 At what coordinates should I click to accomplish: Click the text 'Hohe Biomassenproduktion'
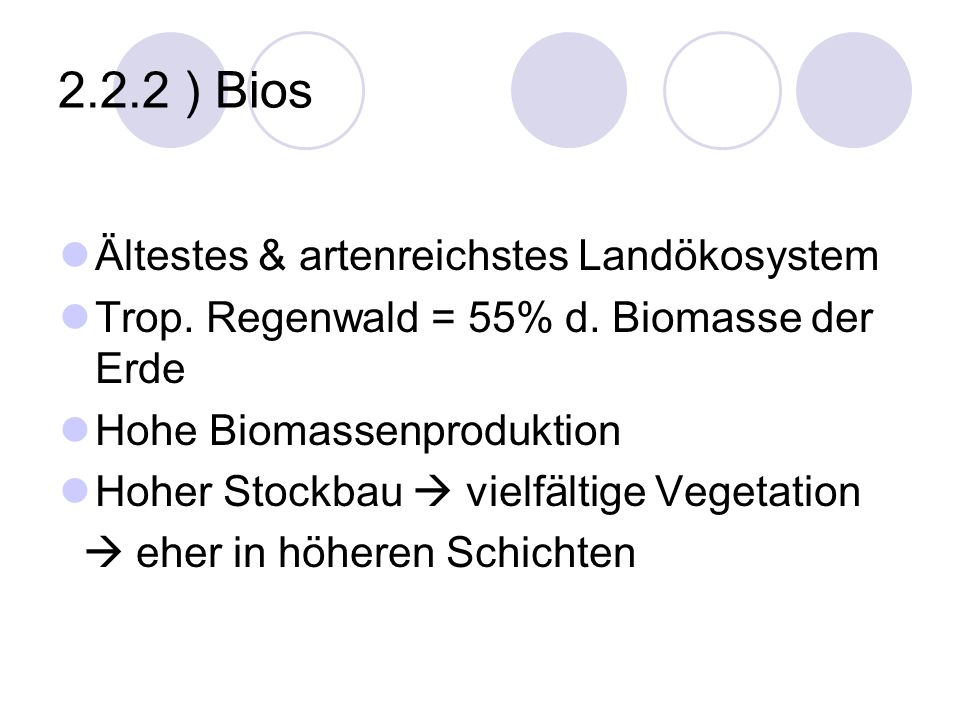click(358, 432)
